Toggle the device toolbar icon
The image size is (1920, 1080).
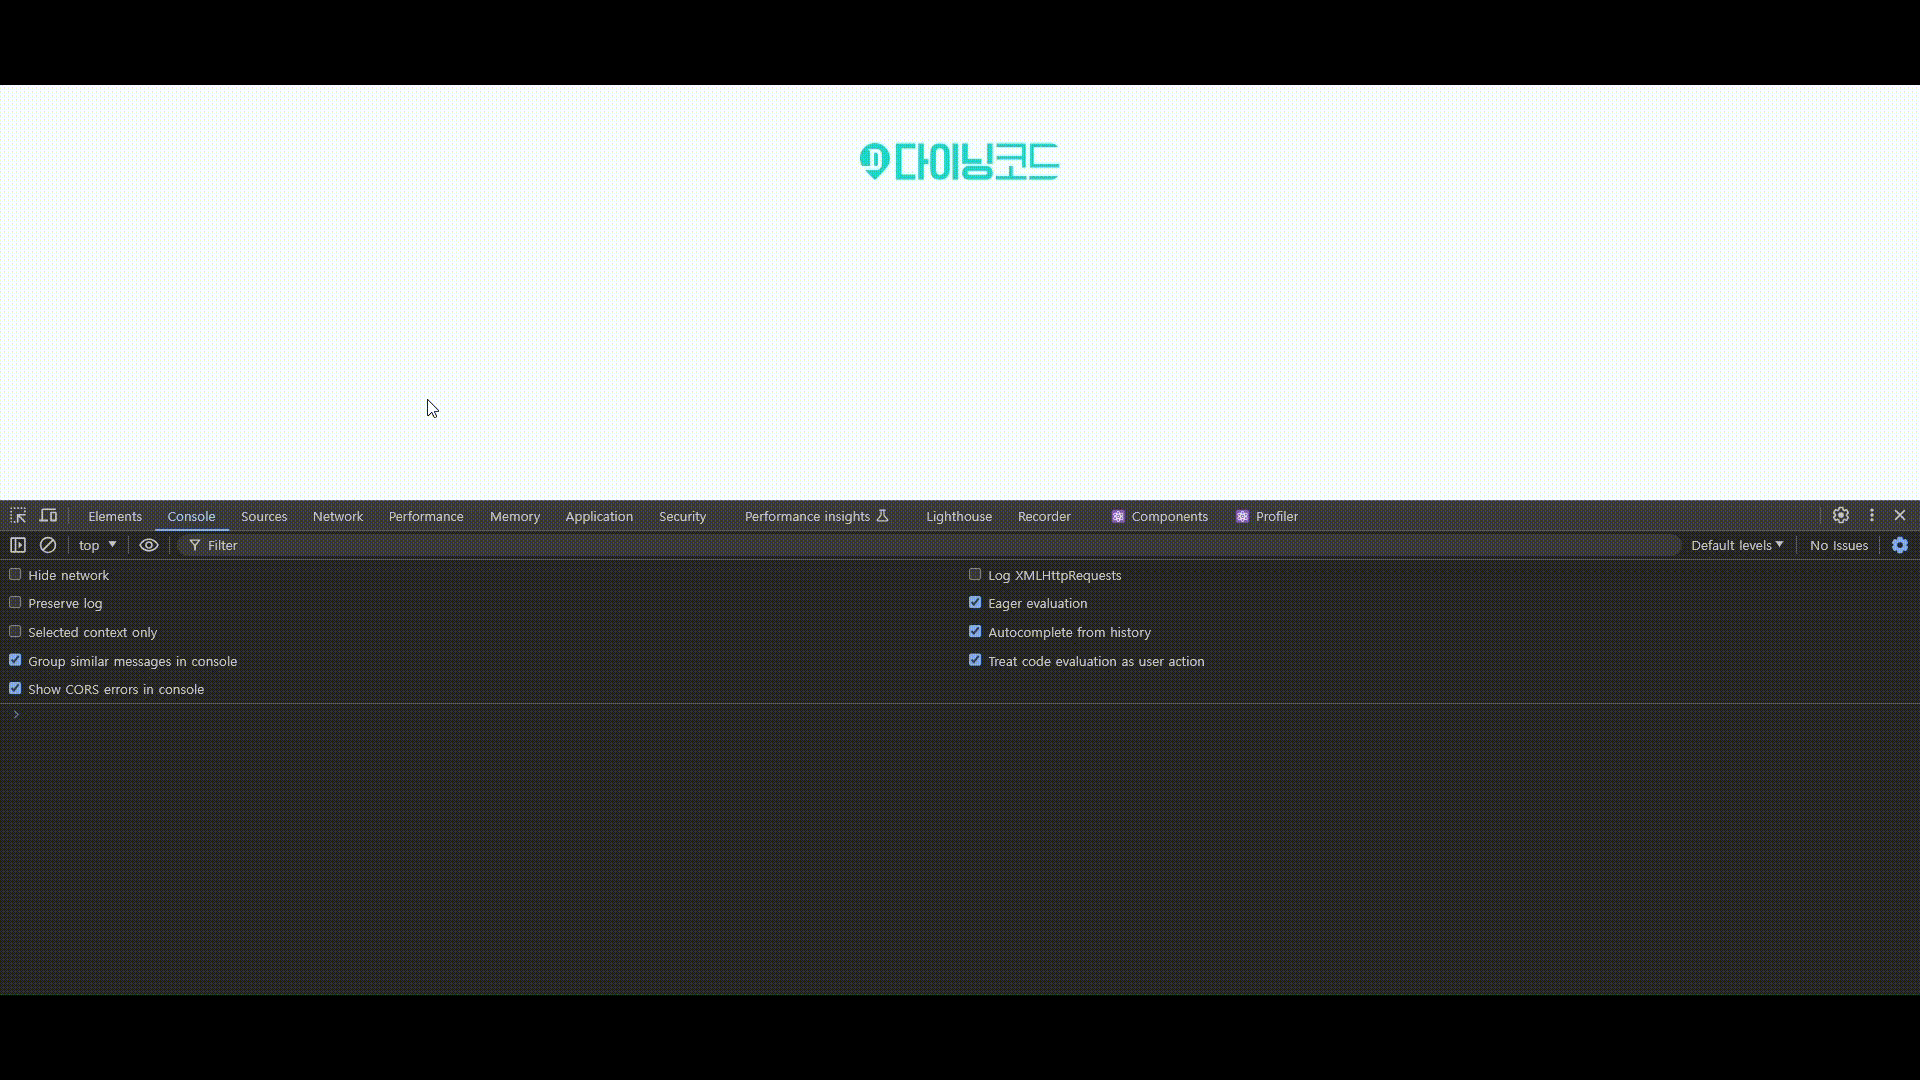48,516
